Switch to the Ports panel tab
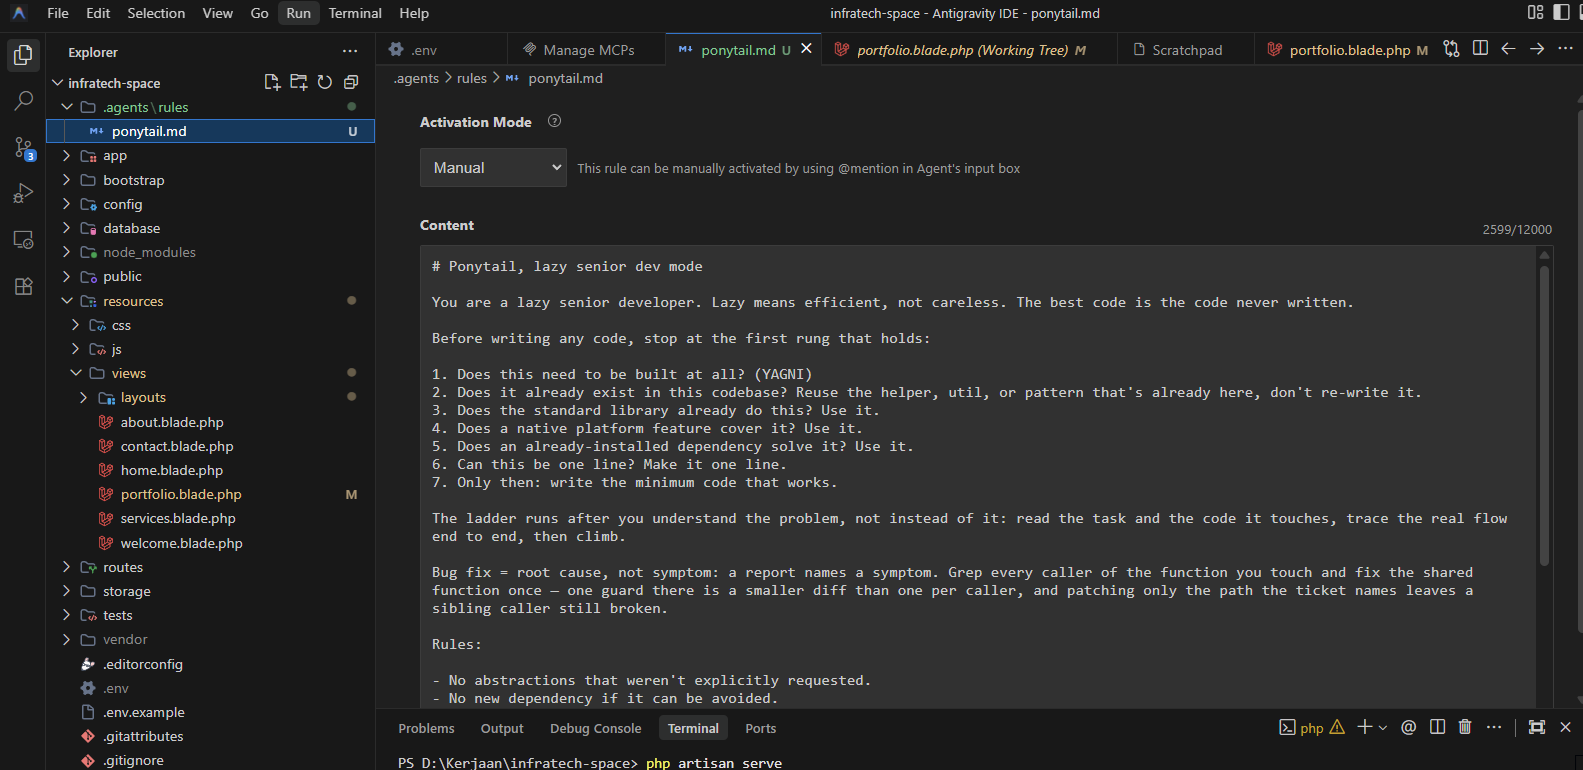The height and width of the screenshot is (770, 1583). pos(761,728)
